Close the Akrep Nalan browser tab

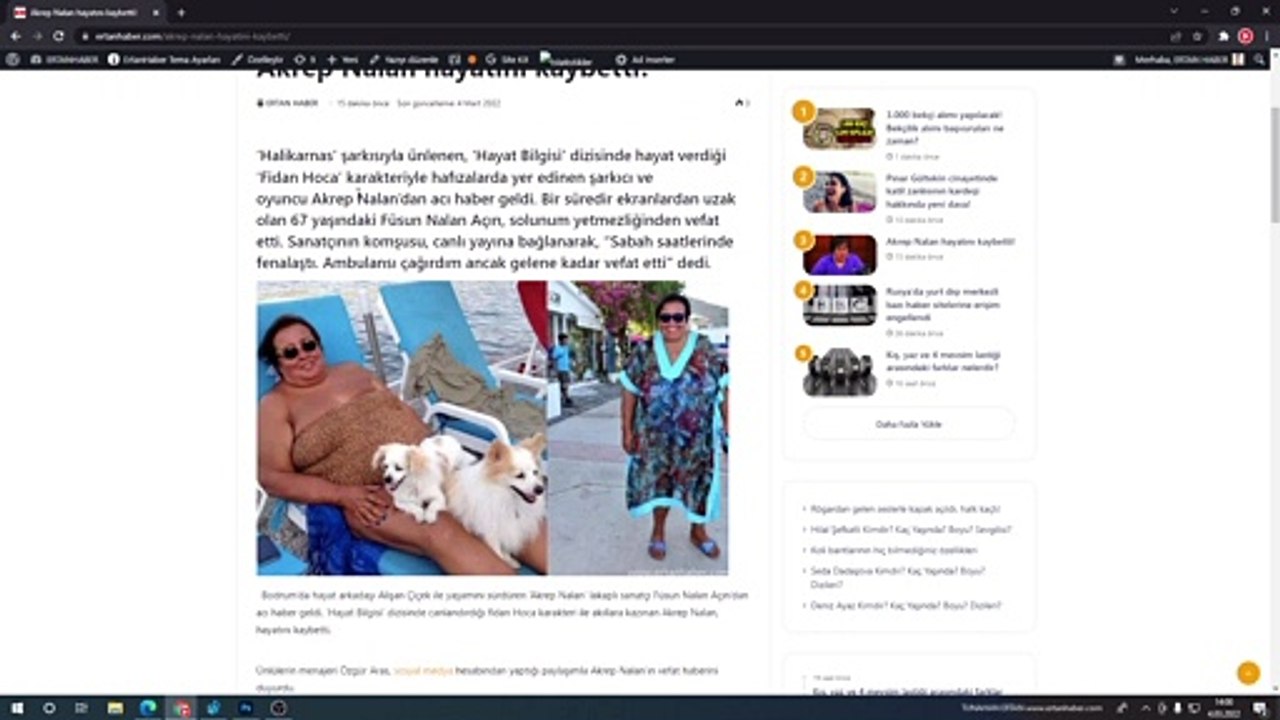coord(156,12)
